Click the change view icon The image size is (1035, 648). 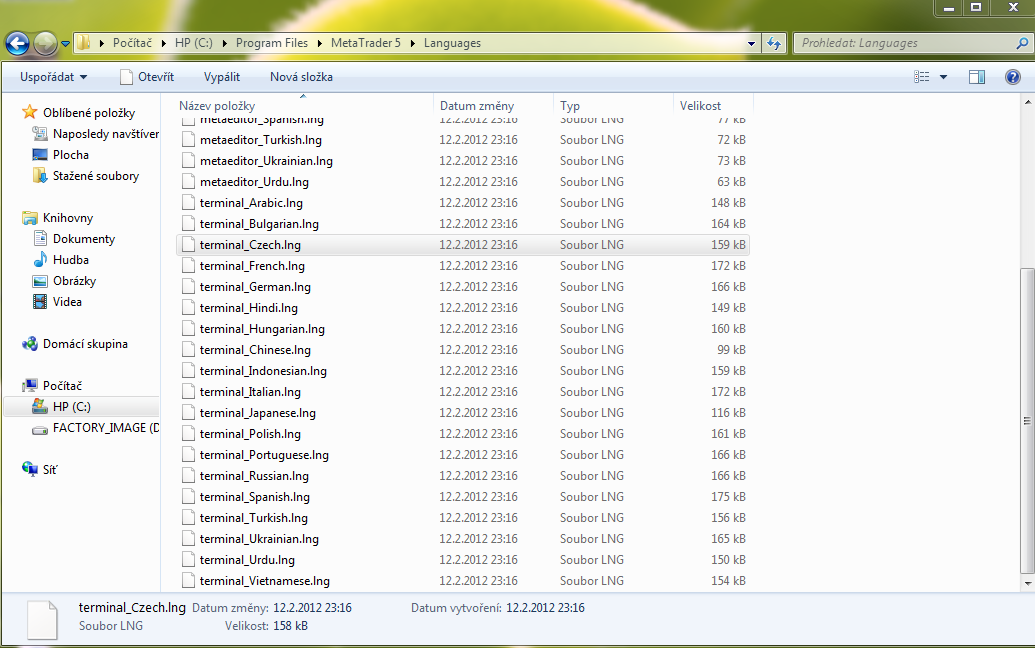921,77
